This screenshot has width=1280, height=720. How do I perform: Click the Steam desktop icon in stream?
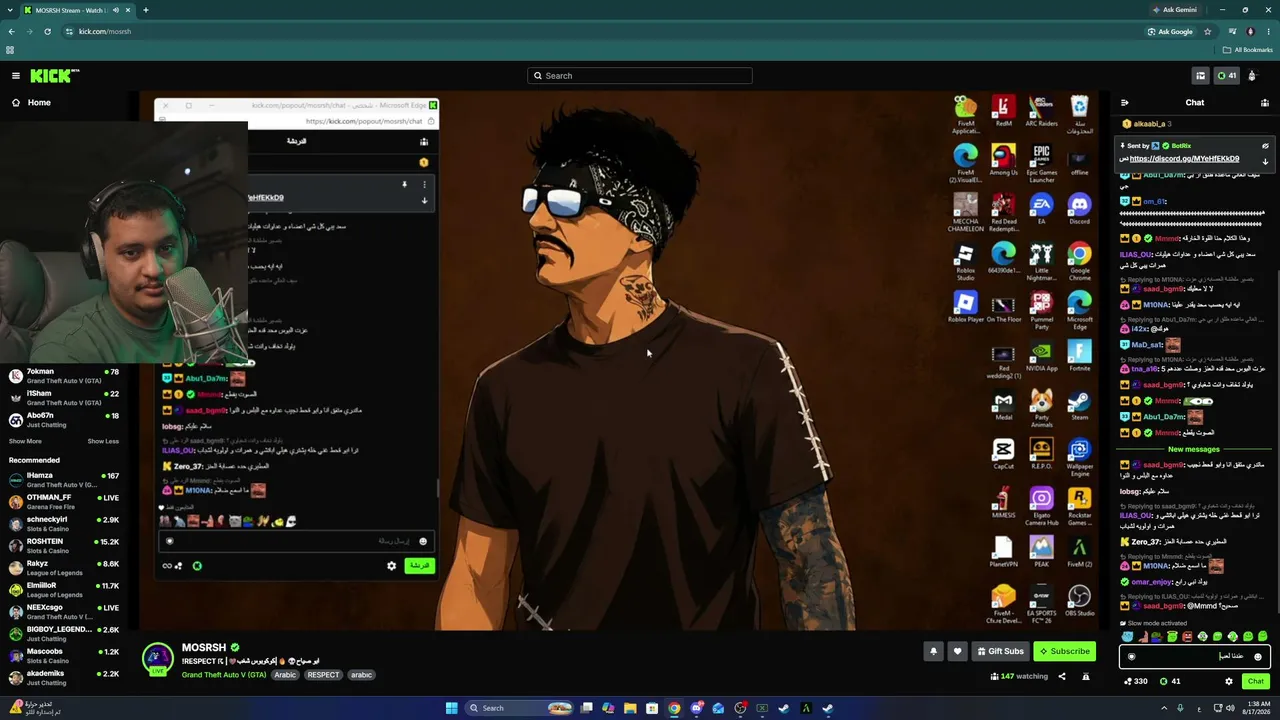[x=1079, y=405]
